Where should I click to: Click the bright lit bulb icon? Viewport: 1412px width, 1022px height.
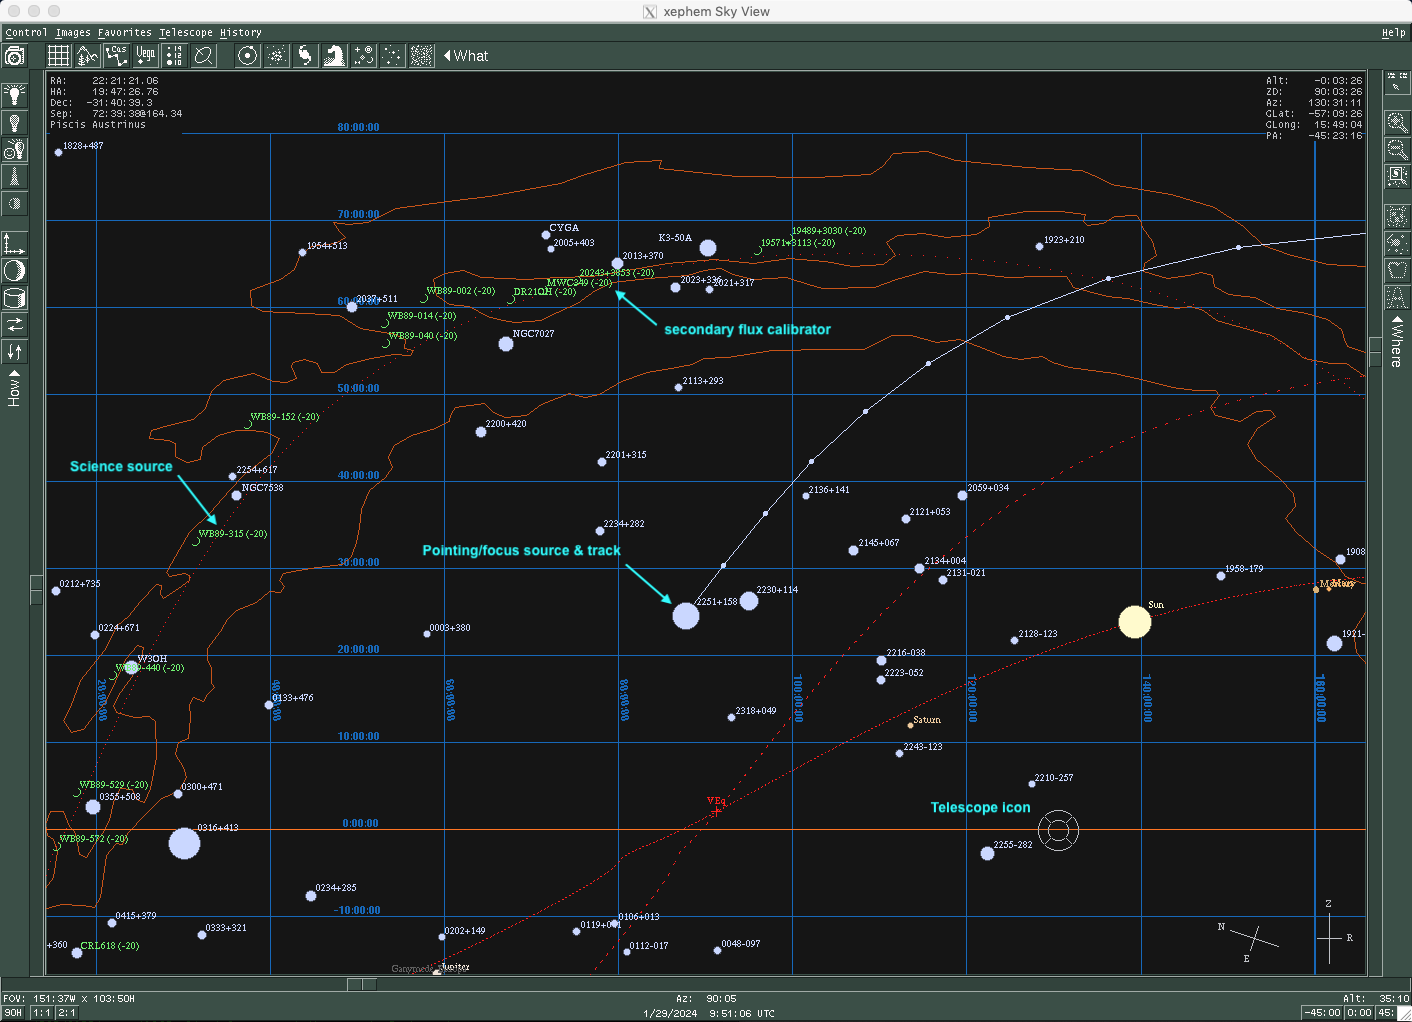tap(14, 95)
